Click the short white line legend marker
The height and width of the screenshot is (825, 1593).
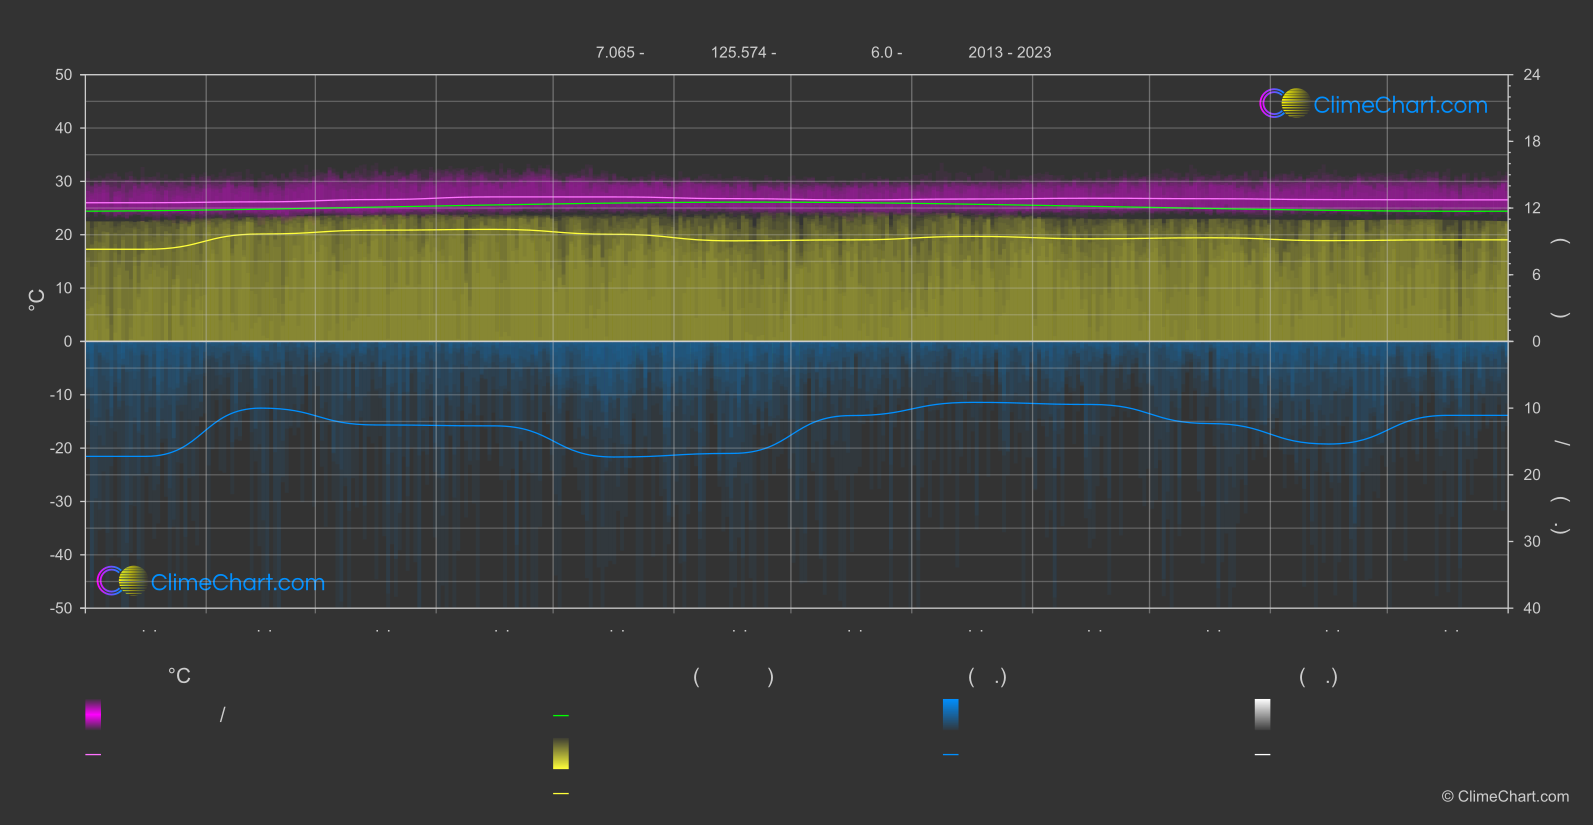1263,755
